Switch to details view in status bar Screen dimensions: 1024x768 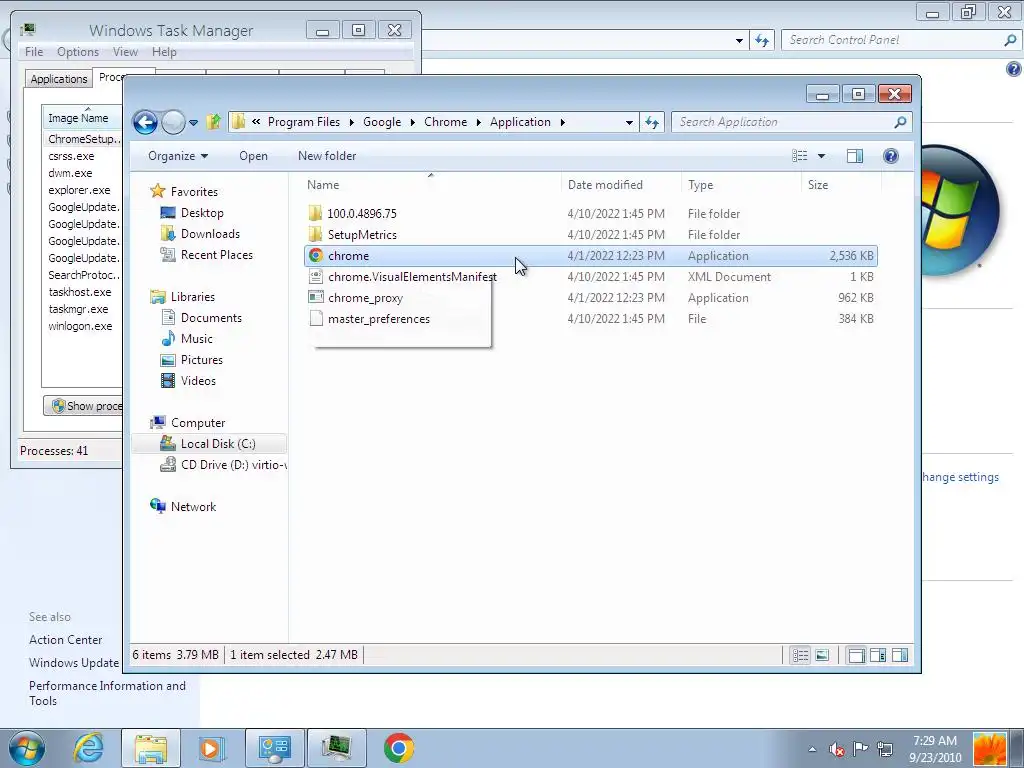tap(800, 655)
